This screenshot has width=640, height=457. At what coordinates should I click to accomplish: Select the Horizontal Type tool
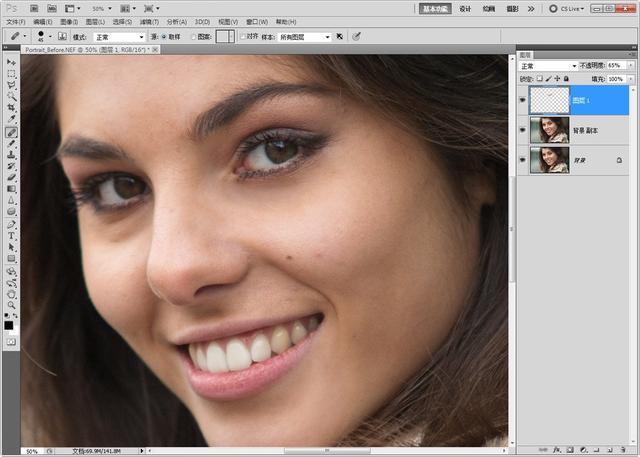(11, 236)
